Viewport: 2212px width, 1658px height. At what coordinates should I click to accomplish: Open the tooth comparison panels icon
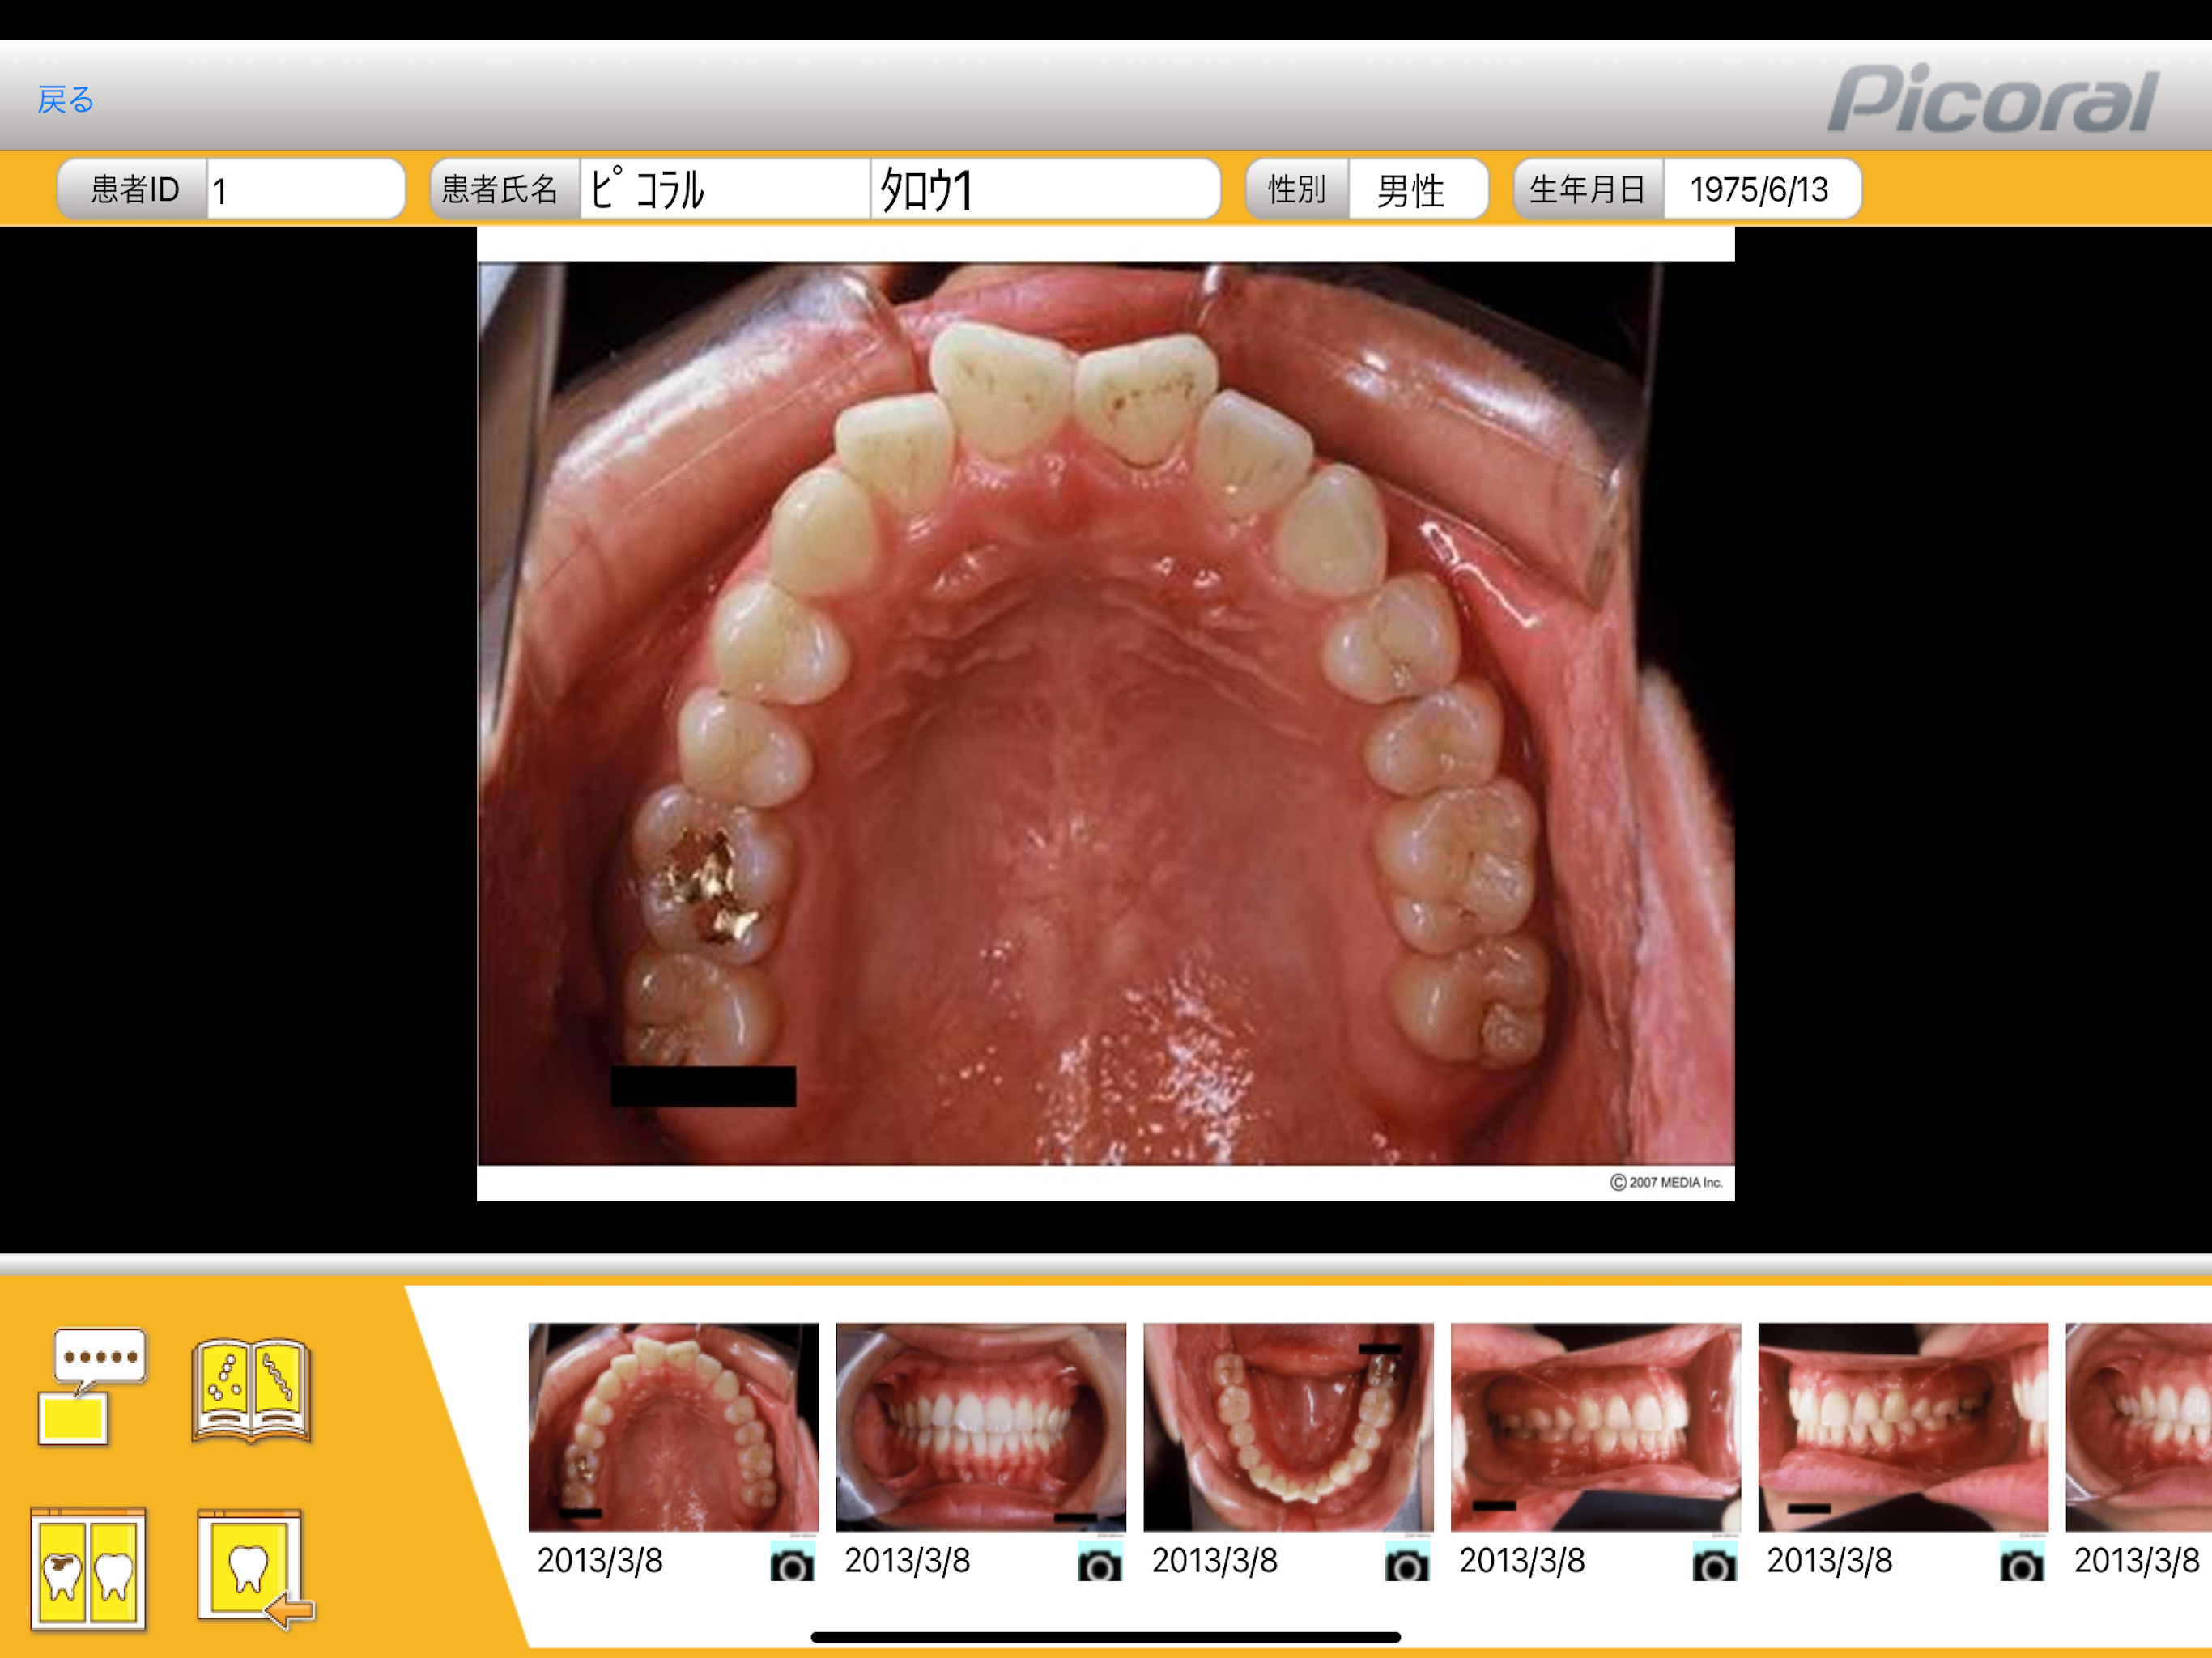coord(88,1569)
